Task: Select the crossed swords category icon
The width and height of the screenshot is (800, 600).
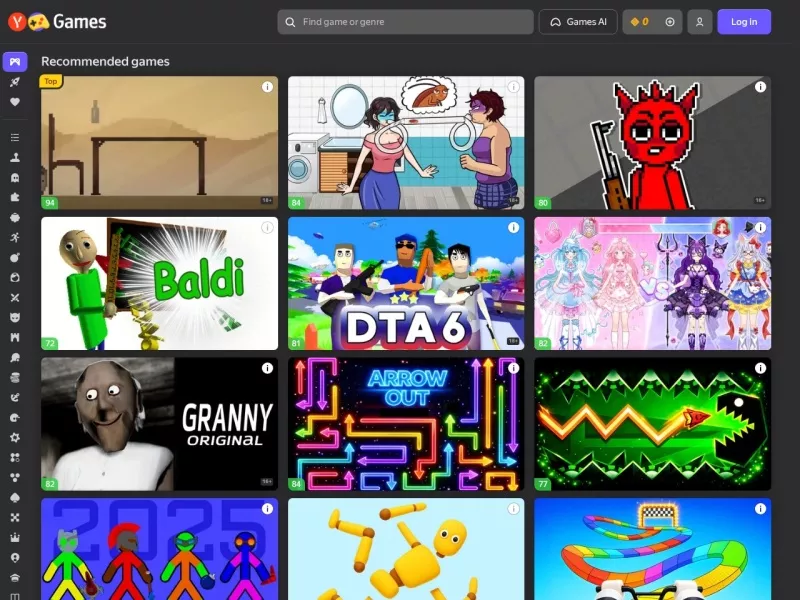Action: (x=15, y=297)
